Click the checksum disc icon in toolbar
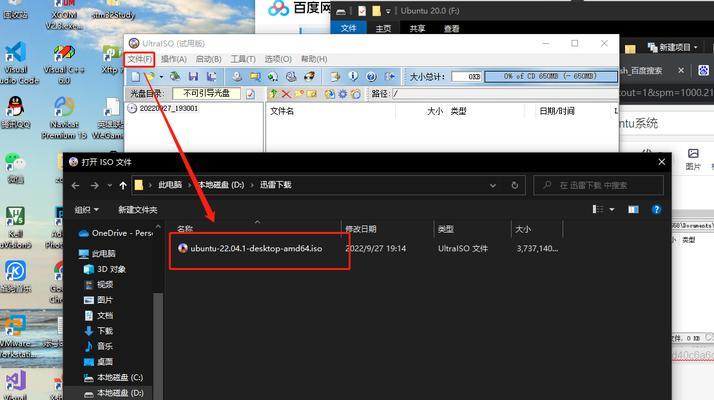Image resolution: width=714 pixels, height=400 pixels. tap(310, 76)
